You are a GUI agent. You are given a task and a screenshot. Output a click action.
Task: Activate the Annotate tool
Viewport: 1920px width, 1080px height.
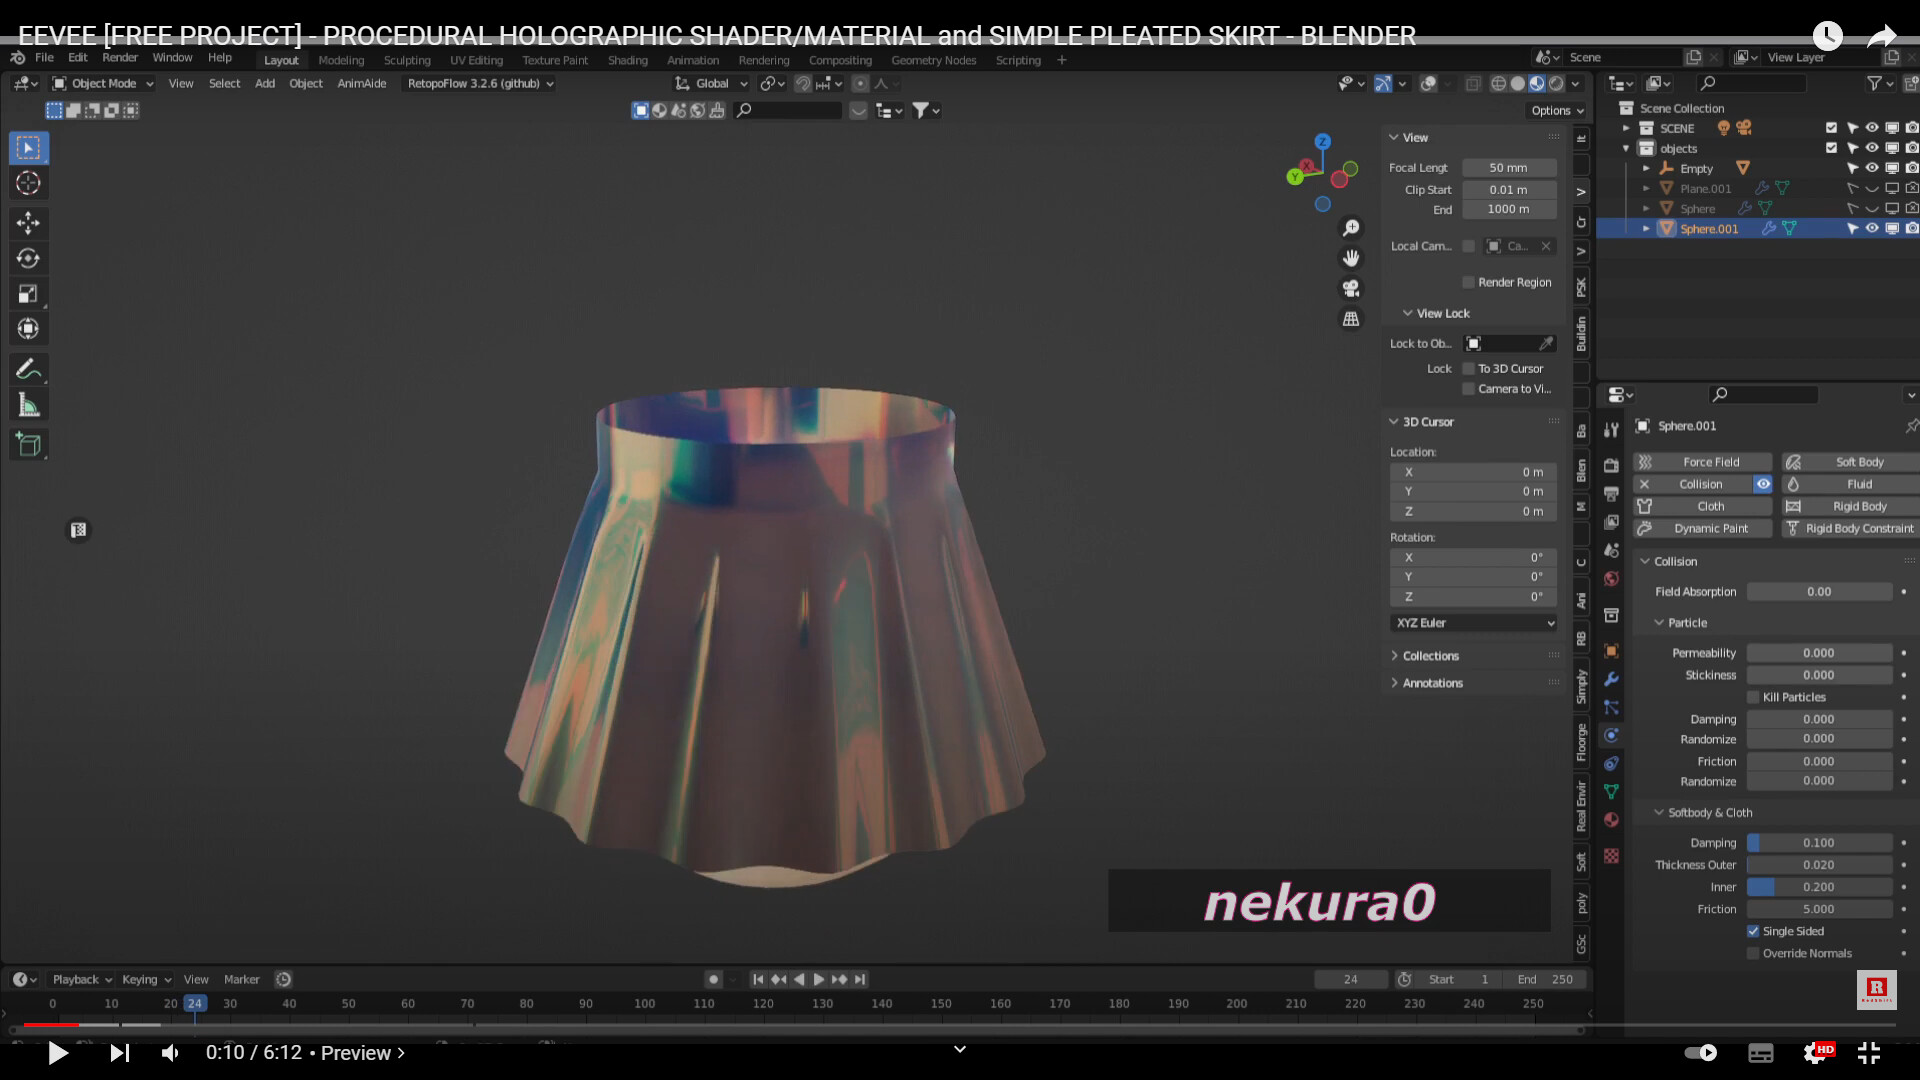click(x=28, y=369)
